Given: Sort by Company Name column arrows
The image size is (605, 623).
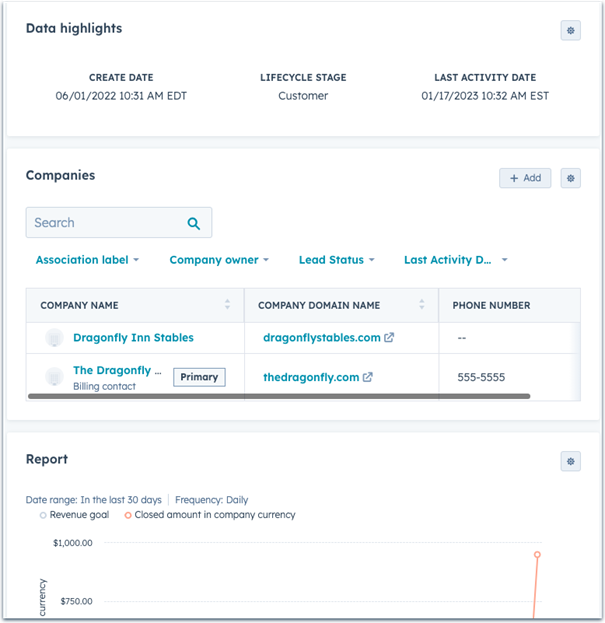Looking at the screenshot, I should [227, 304].
